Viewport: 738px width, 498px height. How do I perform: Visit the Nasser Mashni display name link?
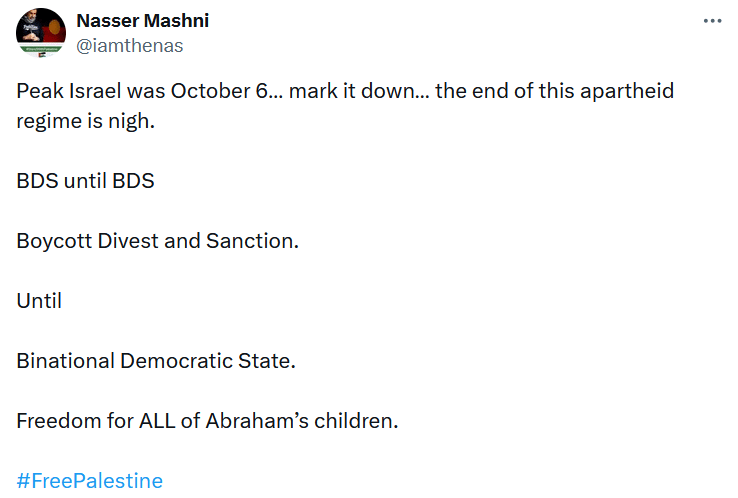pyautogui.click(x=143, y=21)
